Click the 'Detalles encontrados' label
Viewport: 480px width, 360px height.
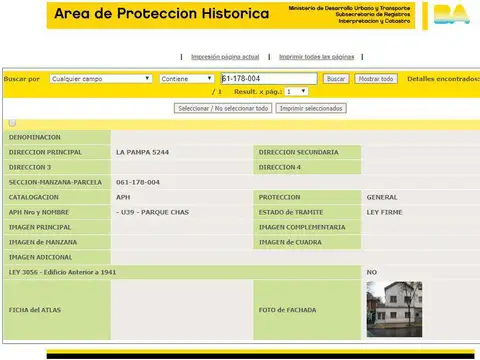point(443,79)
